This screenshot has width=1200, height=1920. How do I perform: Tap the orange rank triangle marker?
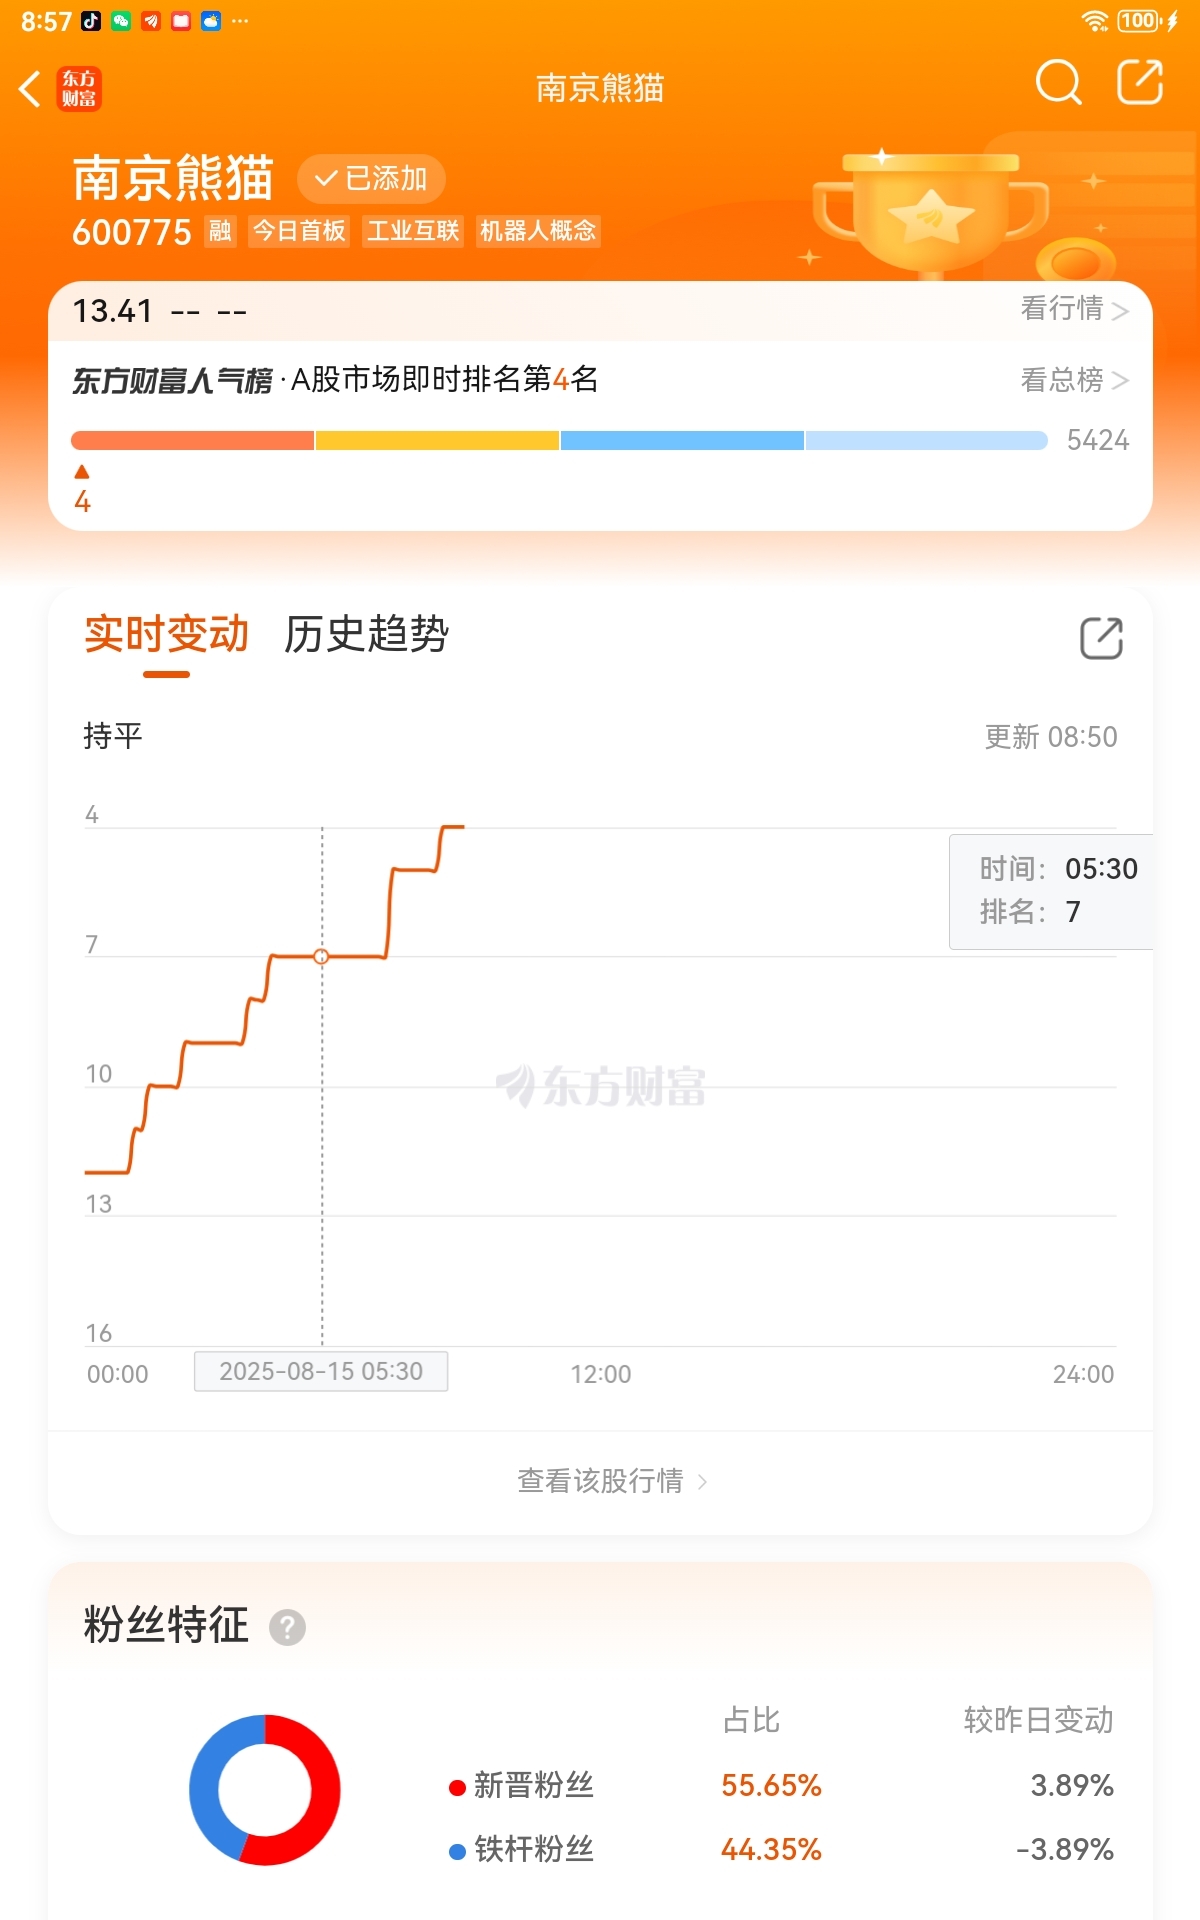click(82, 472)
